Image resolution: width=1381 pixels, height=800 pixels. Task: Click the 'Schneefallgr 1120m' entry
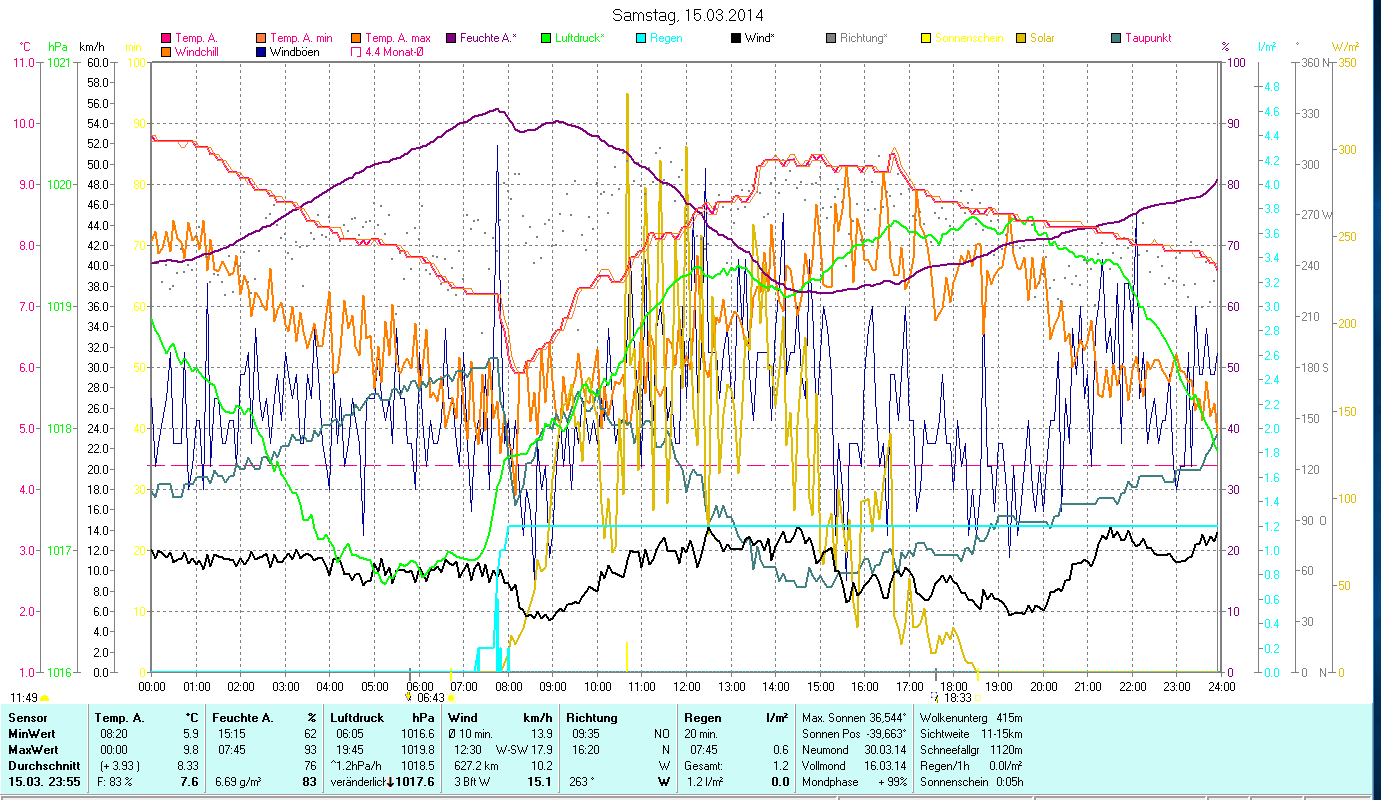click(x=970, y=750)
